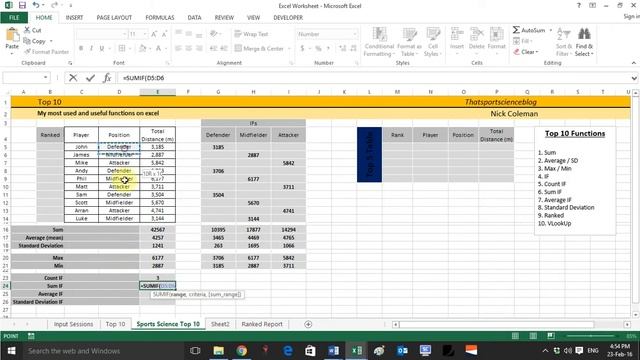Image resolution: width=640 pixels, height=360 pixels.
Task: Switch to Page Break Preview in status bar
Action: pyautogui.click(x=551, y=336)
